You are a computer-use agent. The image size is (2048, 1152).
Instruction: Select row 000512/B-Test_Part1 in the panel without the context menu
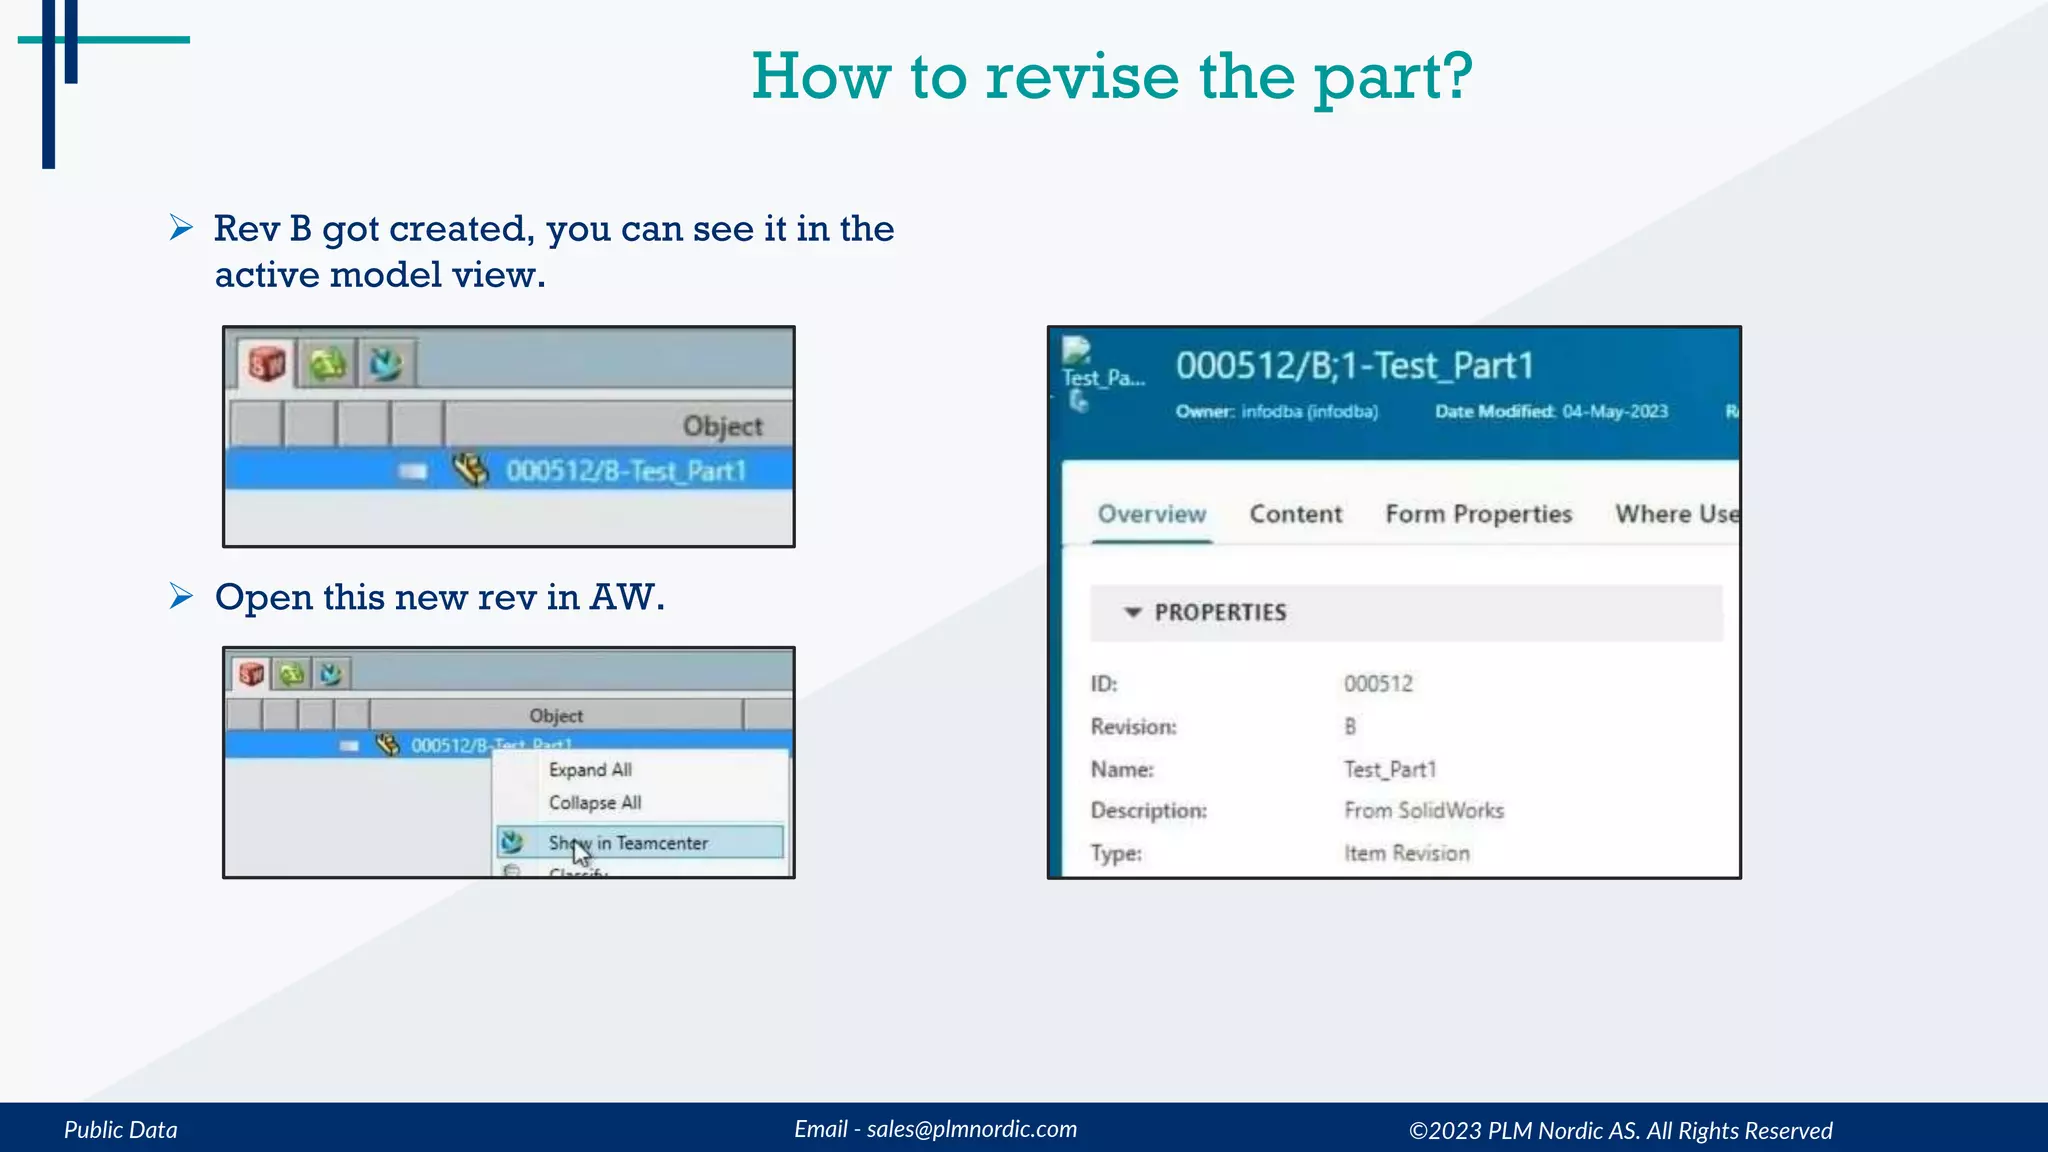click(x=509, y=470)
